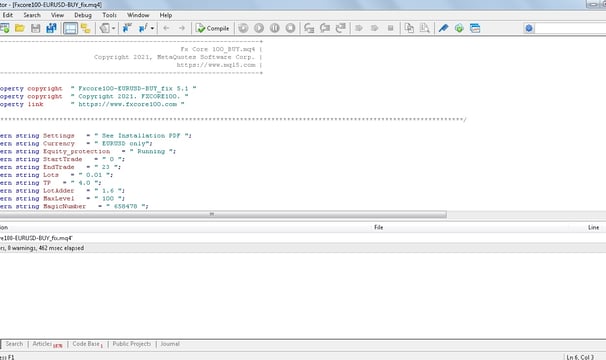Toggle the Toolbox panel icon

(70, 28)
